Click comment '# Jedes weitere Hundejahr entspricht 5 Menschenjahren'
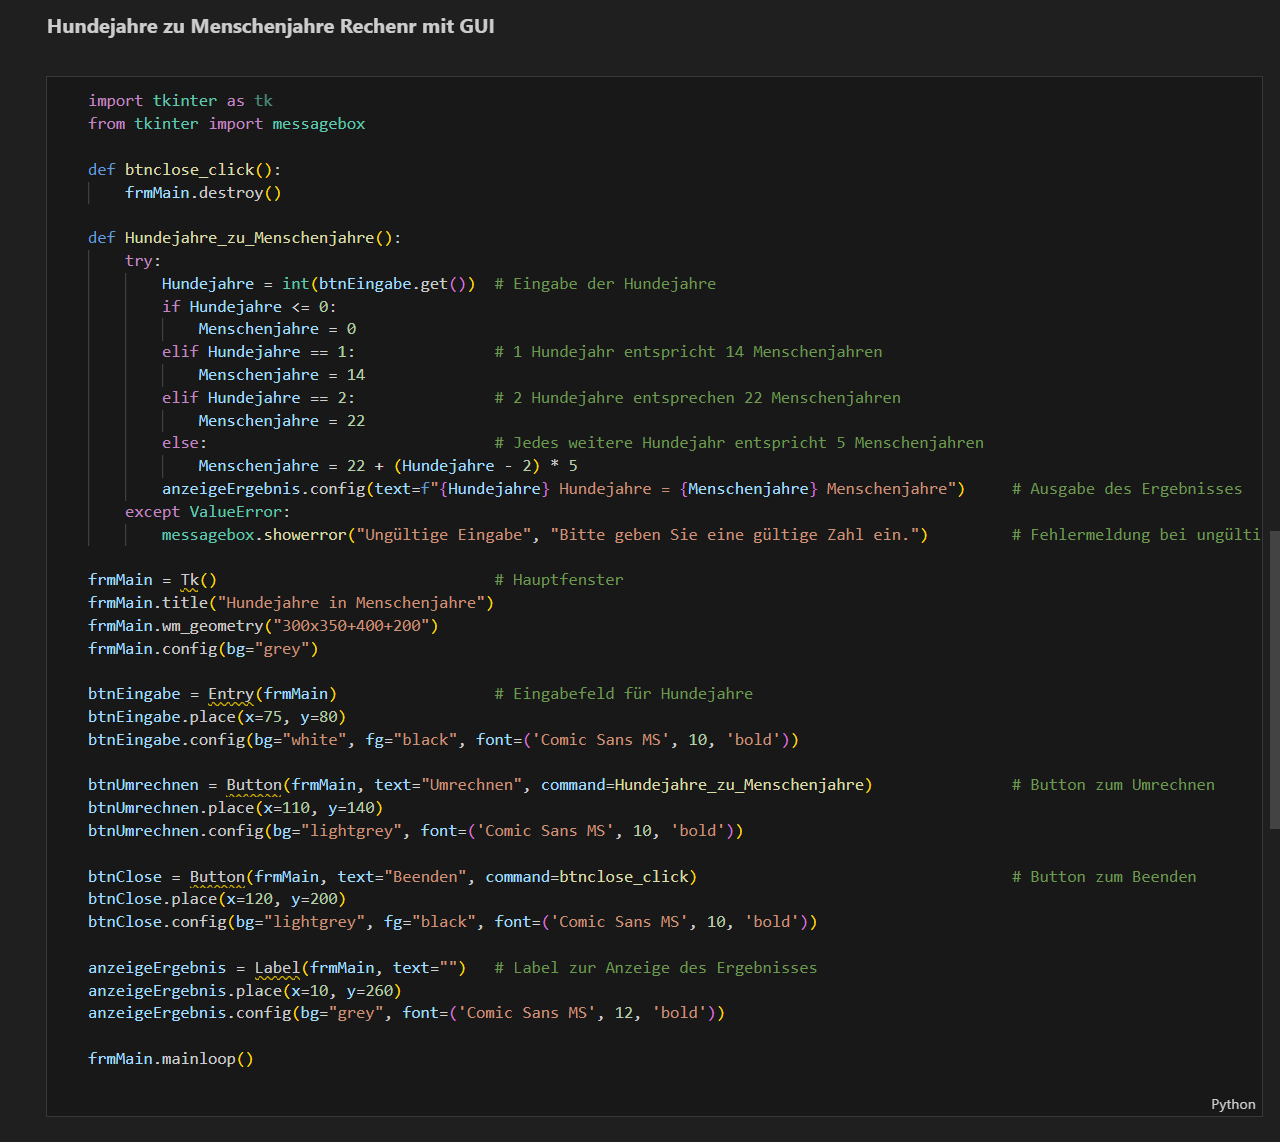Screen dimensions: 1280x1142 tap(739, 443)
